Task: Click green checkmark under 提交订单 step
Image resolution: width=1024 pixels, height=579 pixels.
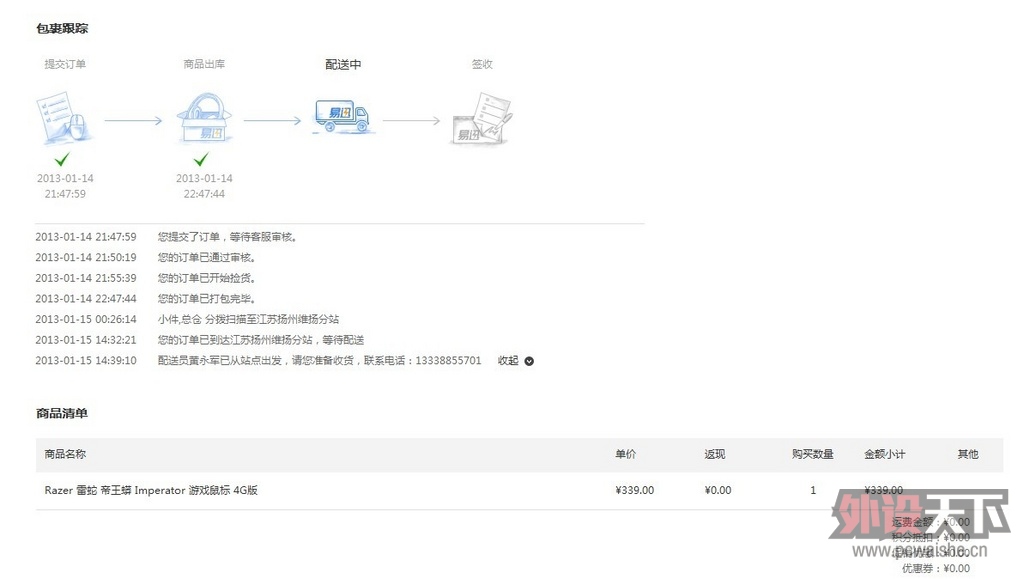Action: [x=62, y=159]
